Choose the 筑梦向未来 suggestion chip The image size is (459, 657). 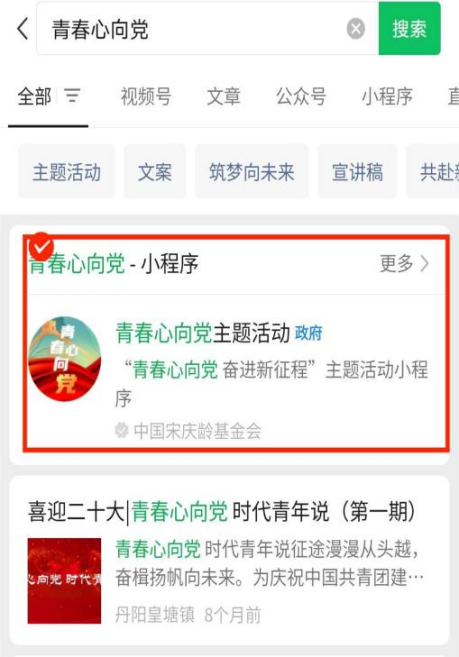(252, 172)
